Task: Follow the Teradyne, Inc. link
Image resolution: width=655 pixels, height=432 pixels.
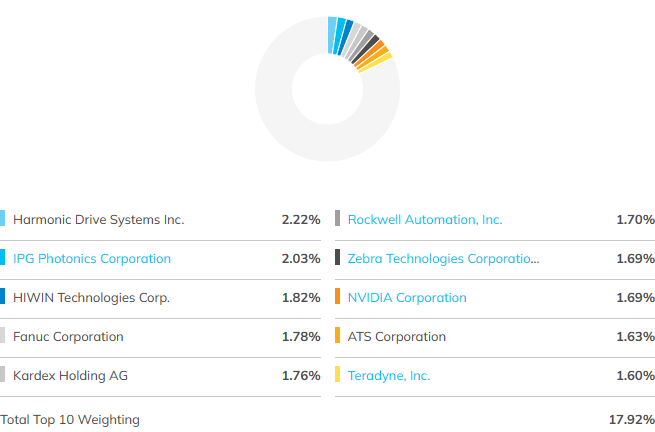Action: point(389,376)
